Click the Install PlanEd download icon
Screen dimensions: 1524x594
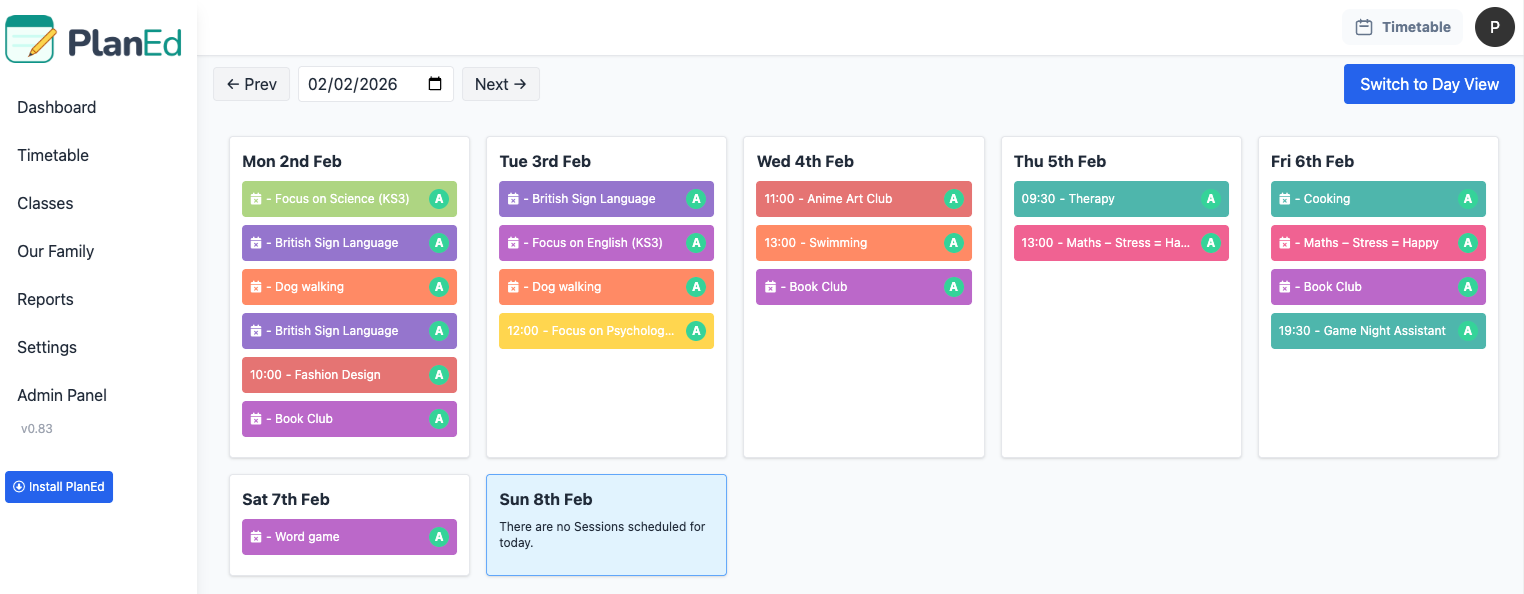21,487
